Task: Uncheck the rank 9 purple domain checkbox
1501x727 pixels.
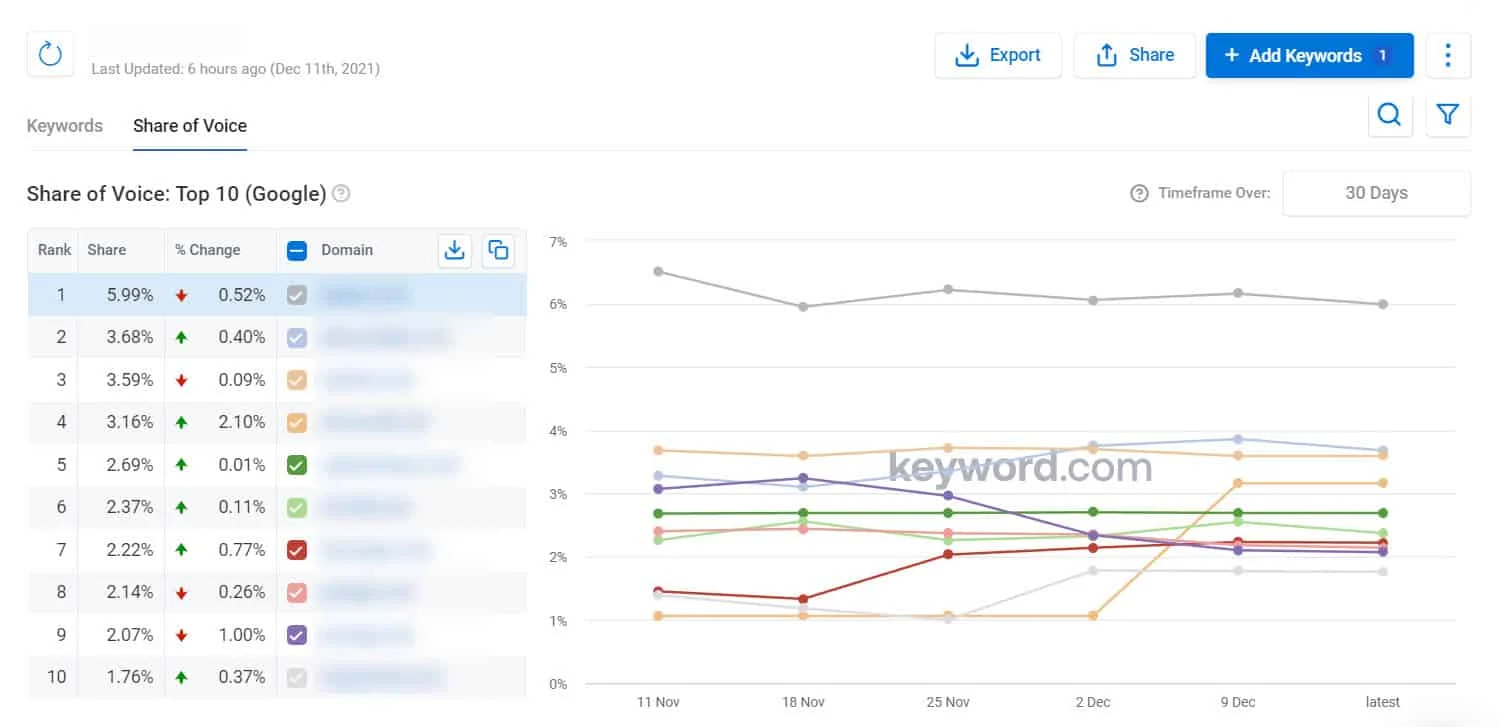Action: [x=297, y=635]
